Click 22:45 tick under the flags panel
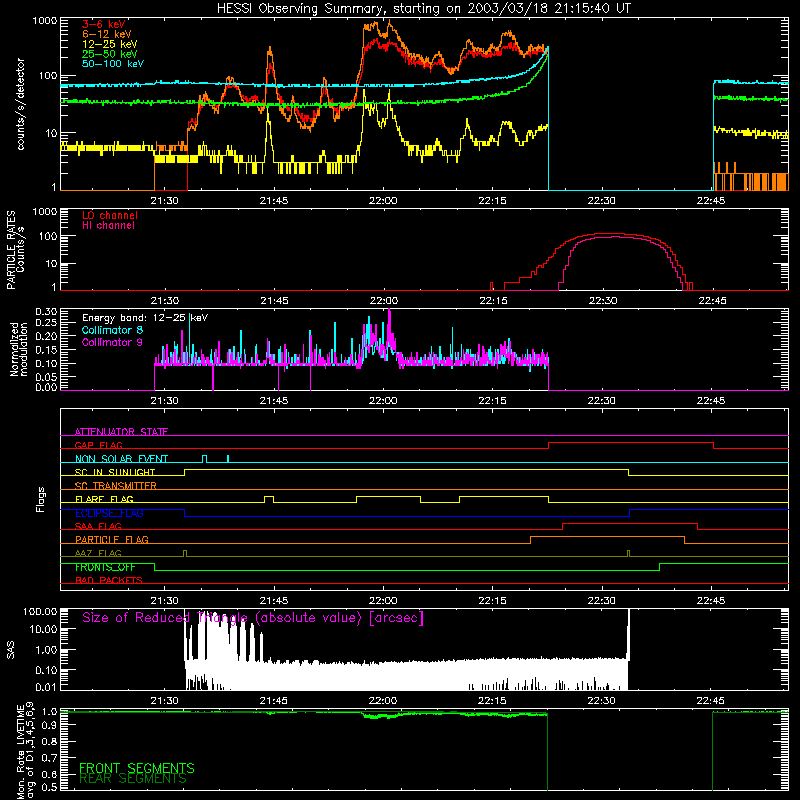Image resolution: width=800 pixels, height=800 pixels. 711,601
